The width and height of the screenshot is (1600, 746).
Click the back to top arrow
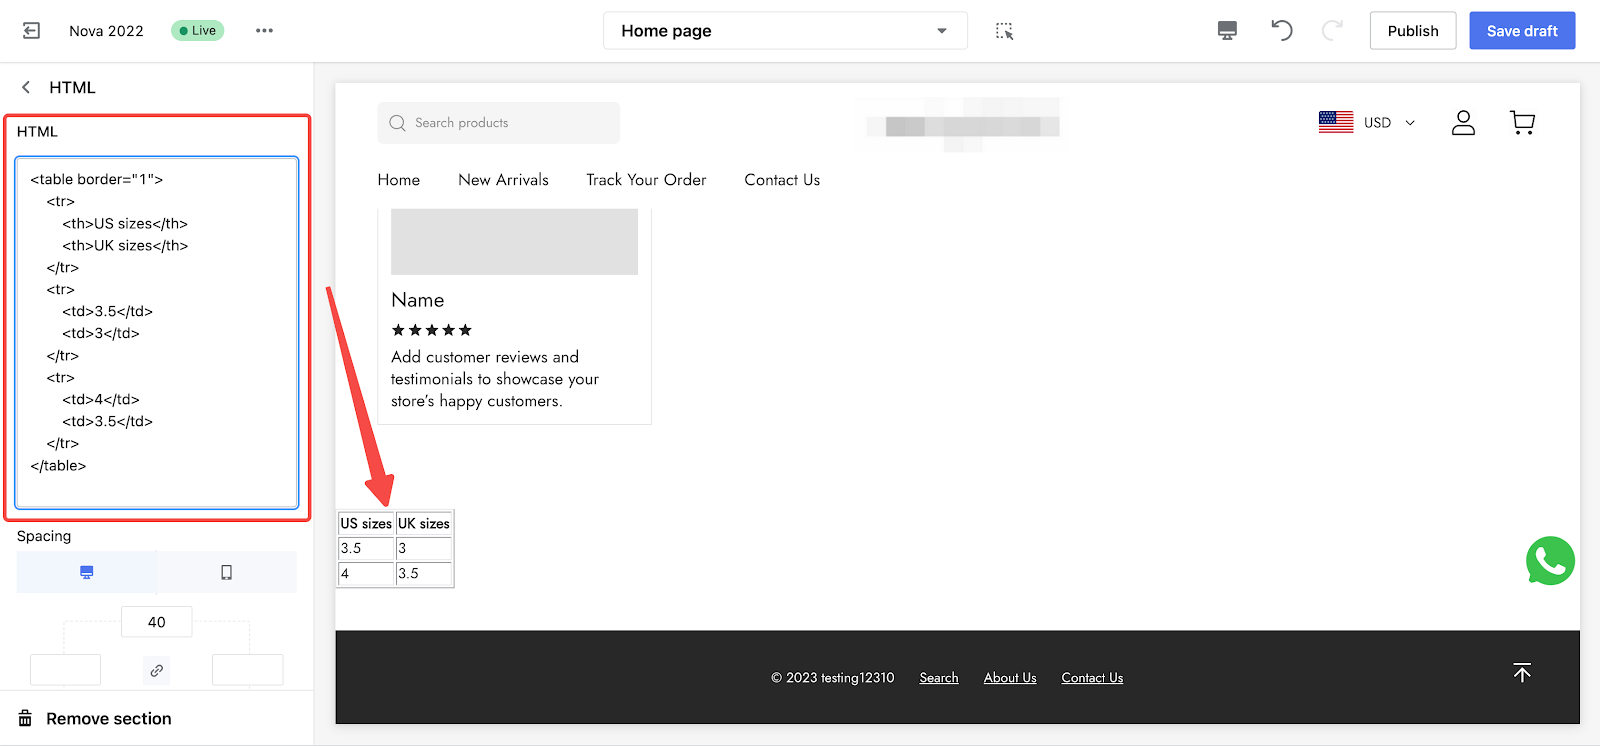point(1522,673)
